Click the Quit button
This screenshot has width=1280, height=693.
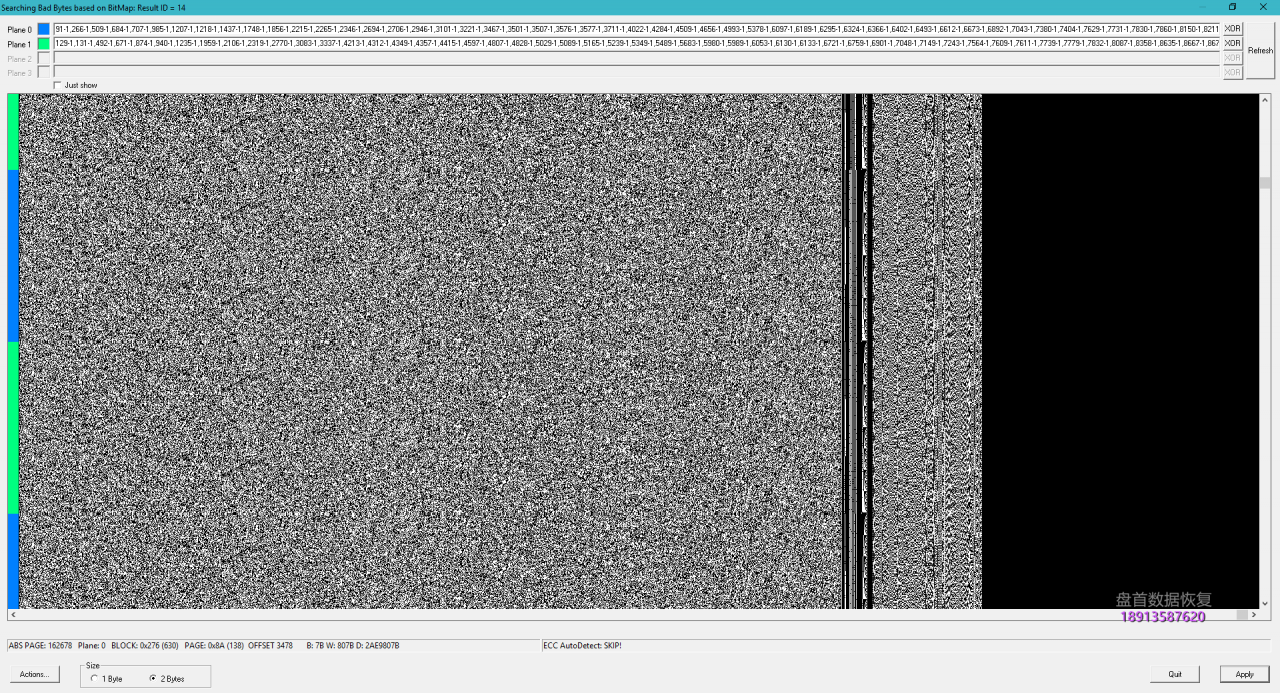pyautogui.click(x=1175, y=674)
